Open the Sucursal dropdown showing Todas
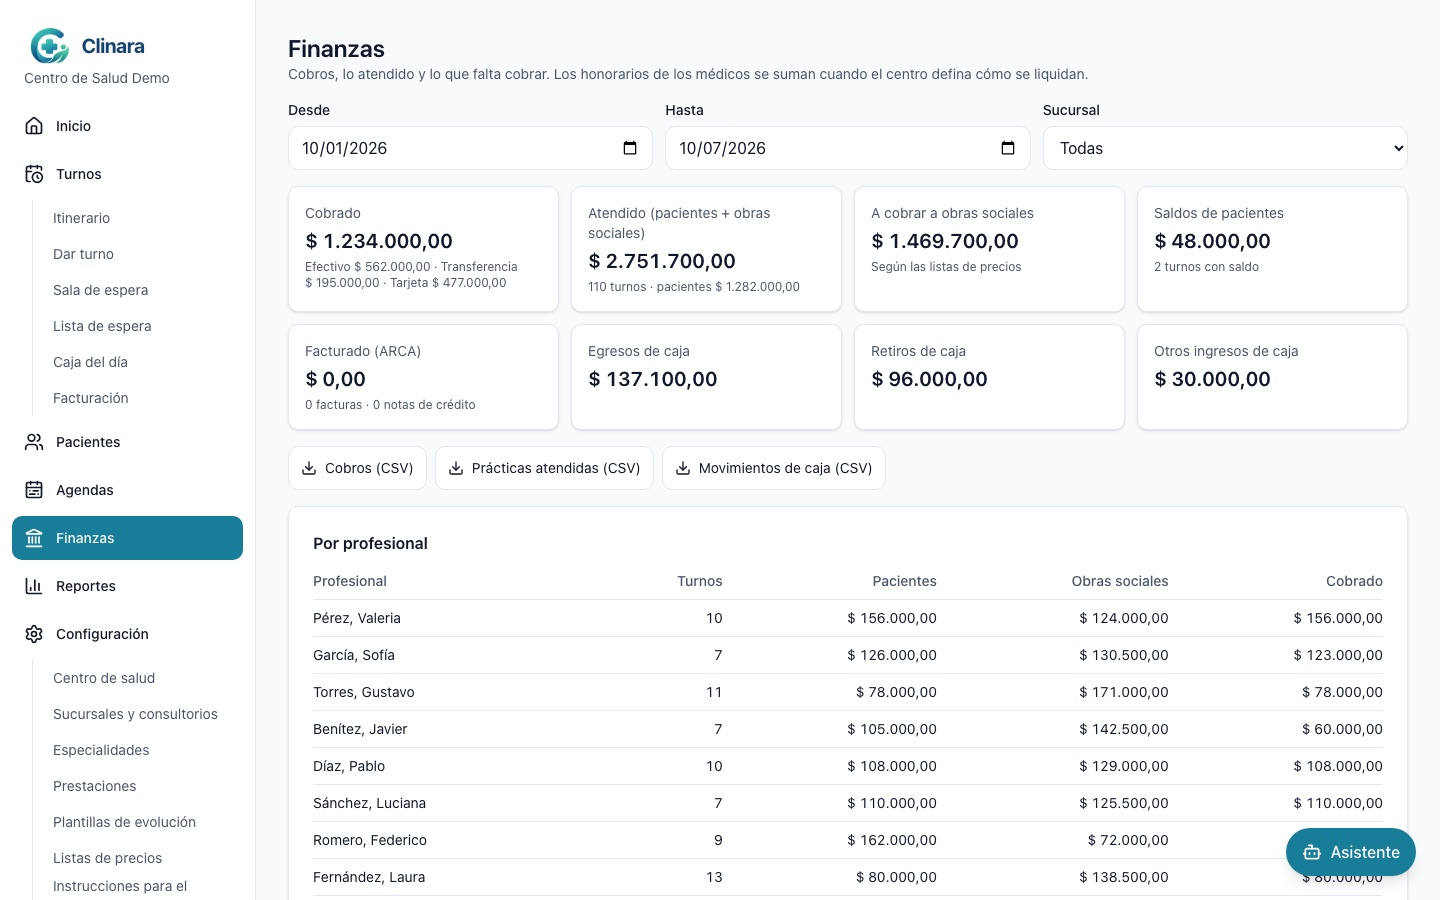 pyautogui.click(x=1225, y=148)
